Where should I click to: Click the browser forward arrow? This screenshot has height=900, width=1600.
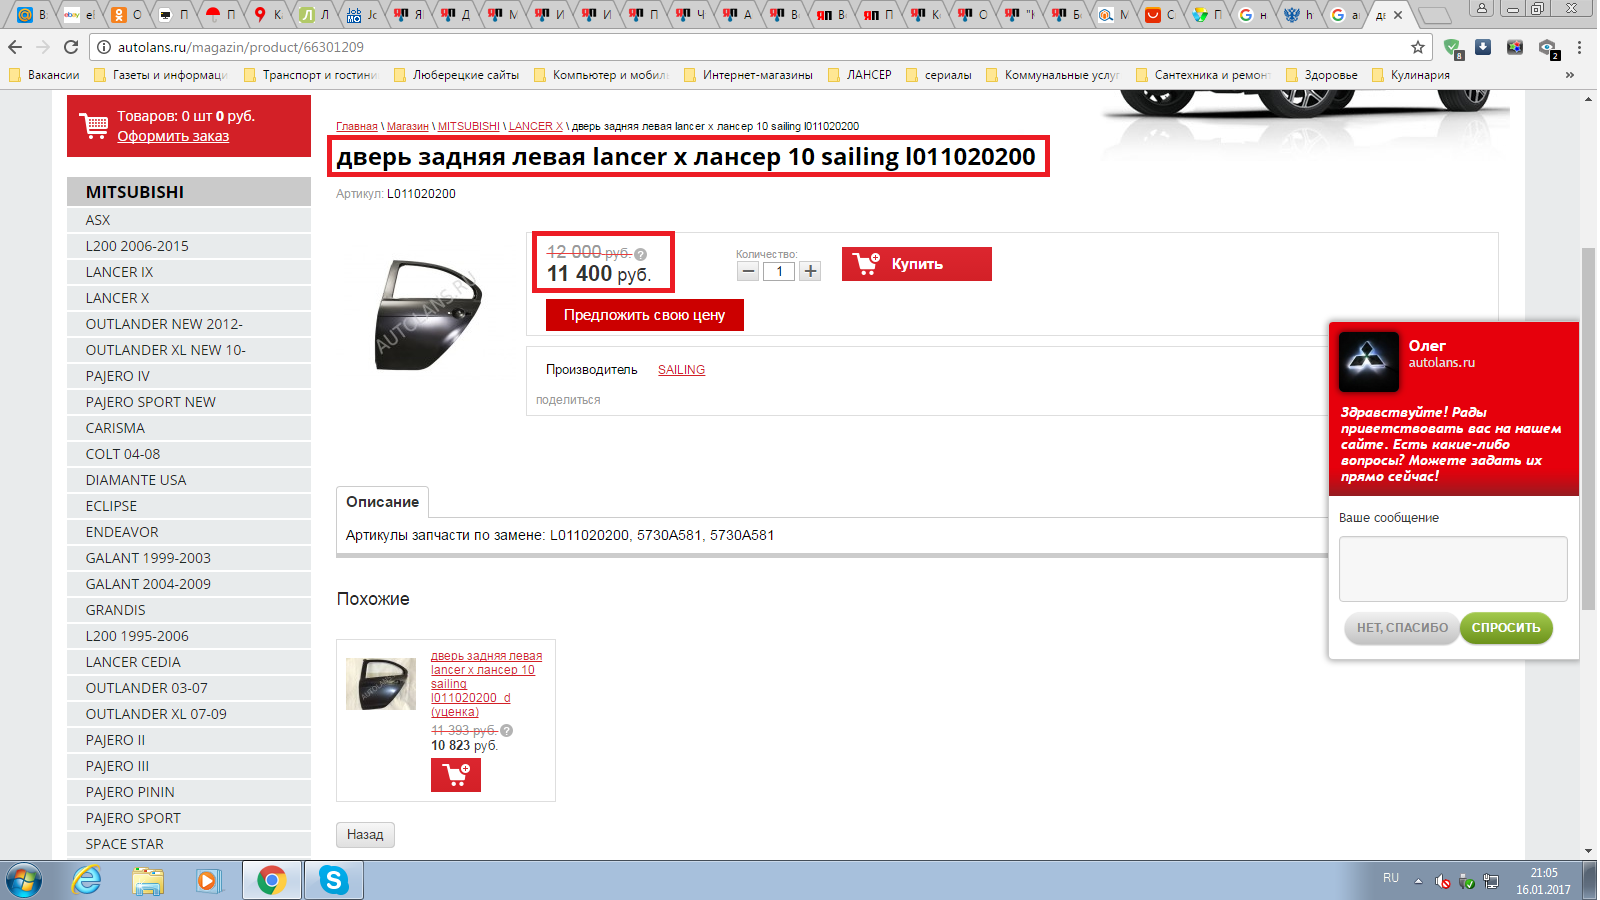(43, 47)
